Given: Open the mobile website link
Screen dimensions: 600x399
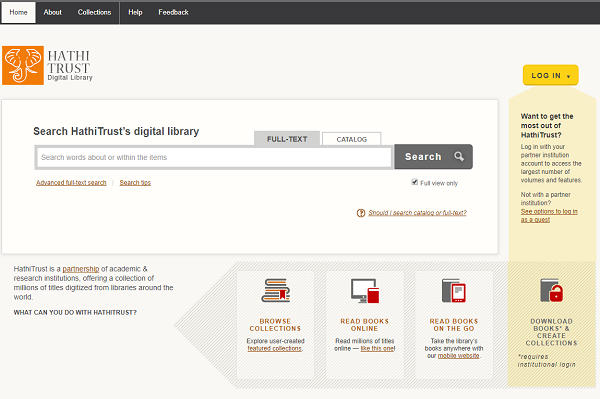Looking at the screenshot, I should coord(458,356).
